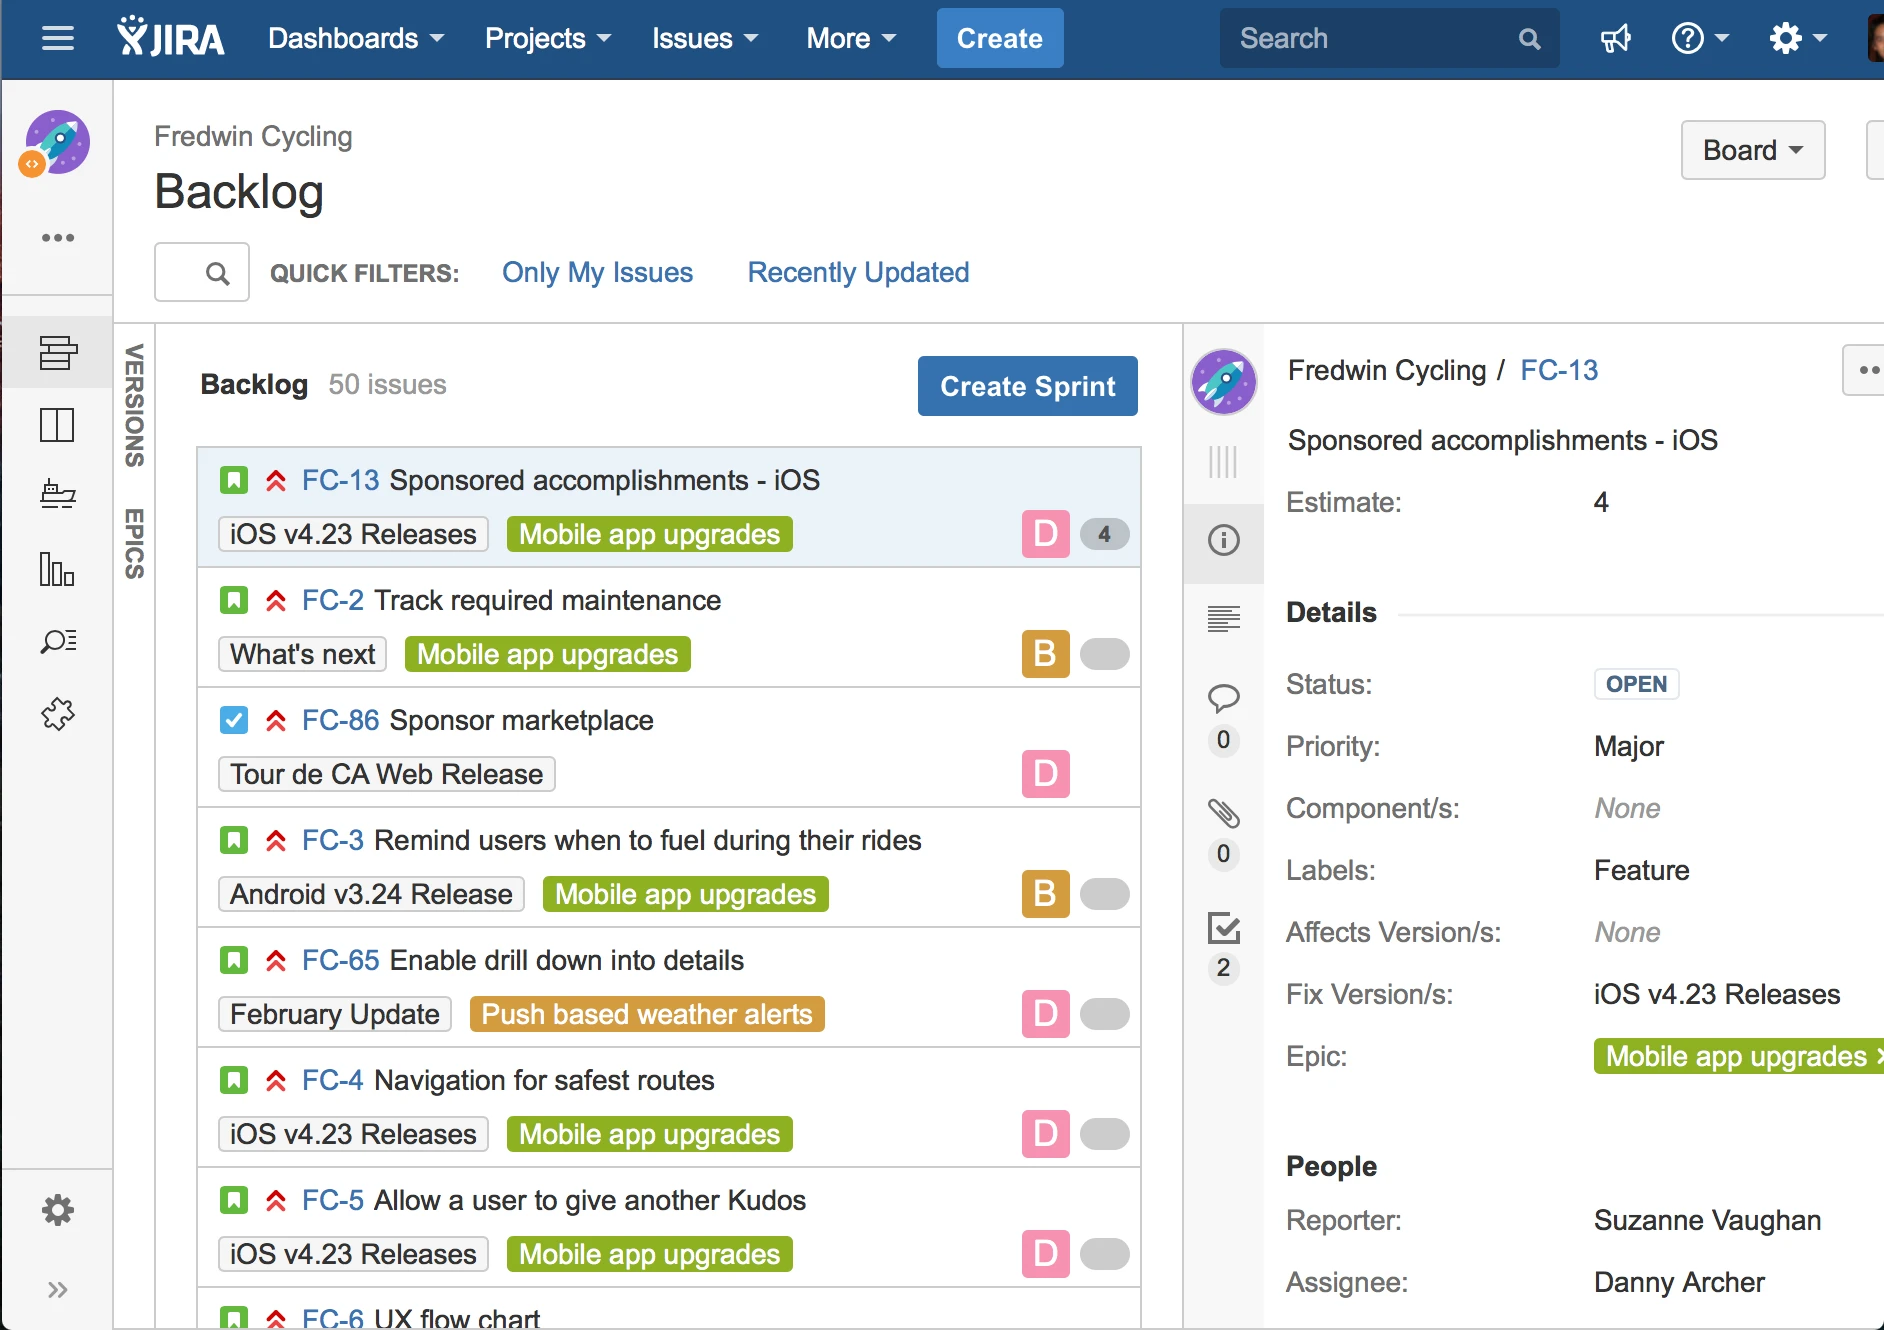Open the FC-13 issue link in detail panel
This screenshot has height=1330, width=1884.
coord(1559,370)
